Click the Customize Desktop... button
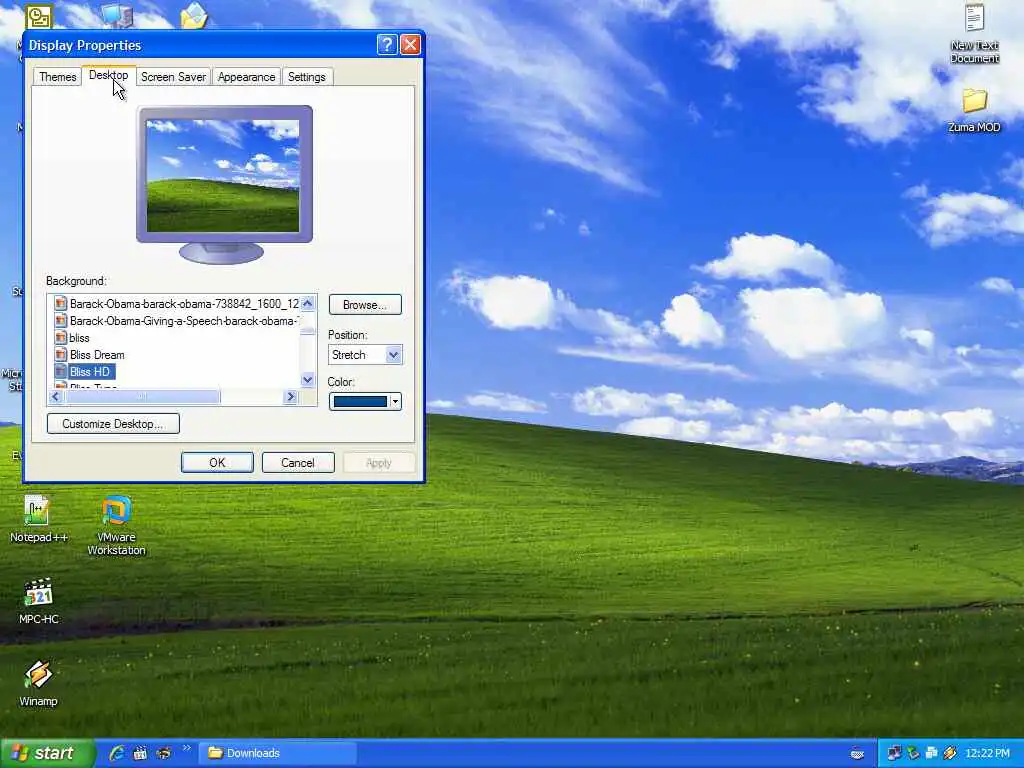 pos(114,424)
